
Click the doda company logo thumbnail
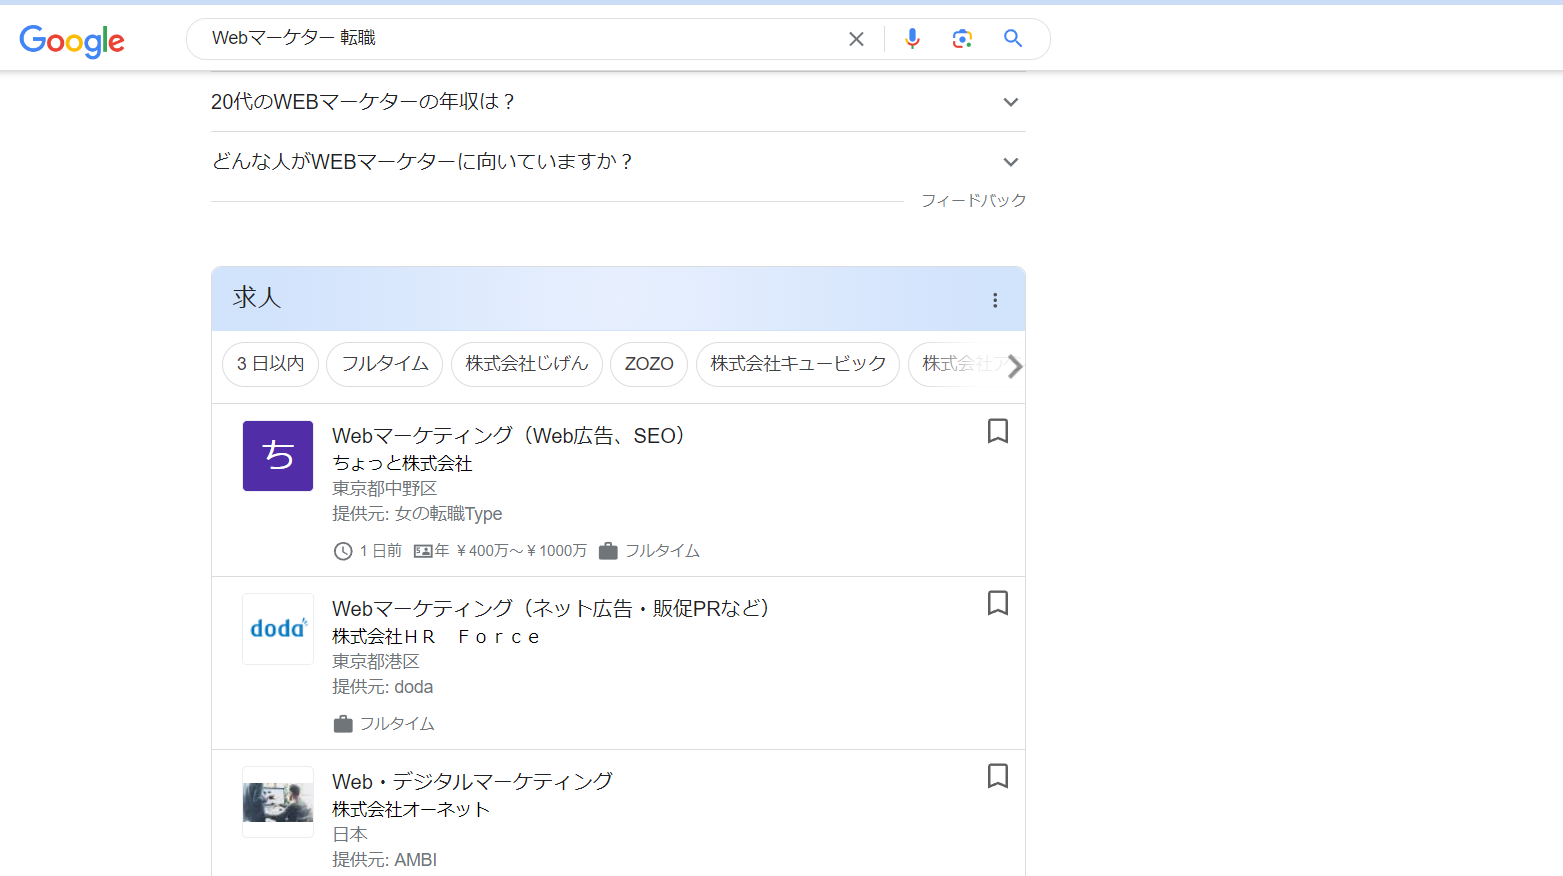(277, 628)
